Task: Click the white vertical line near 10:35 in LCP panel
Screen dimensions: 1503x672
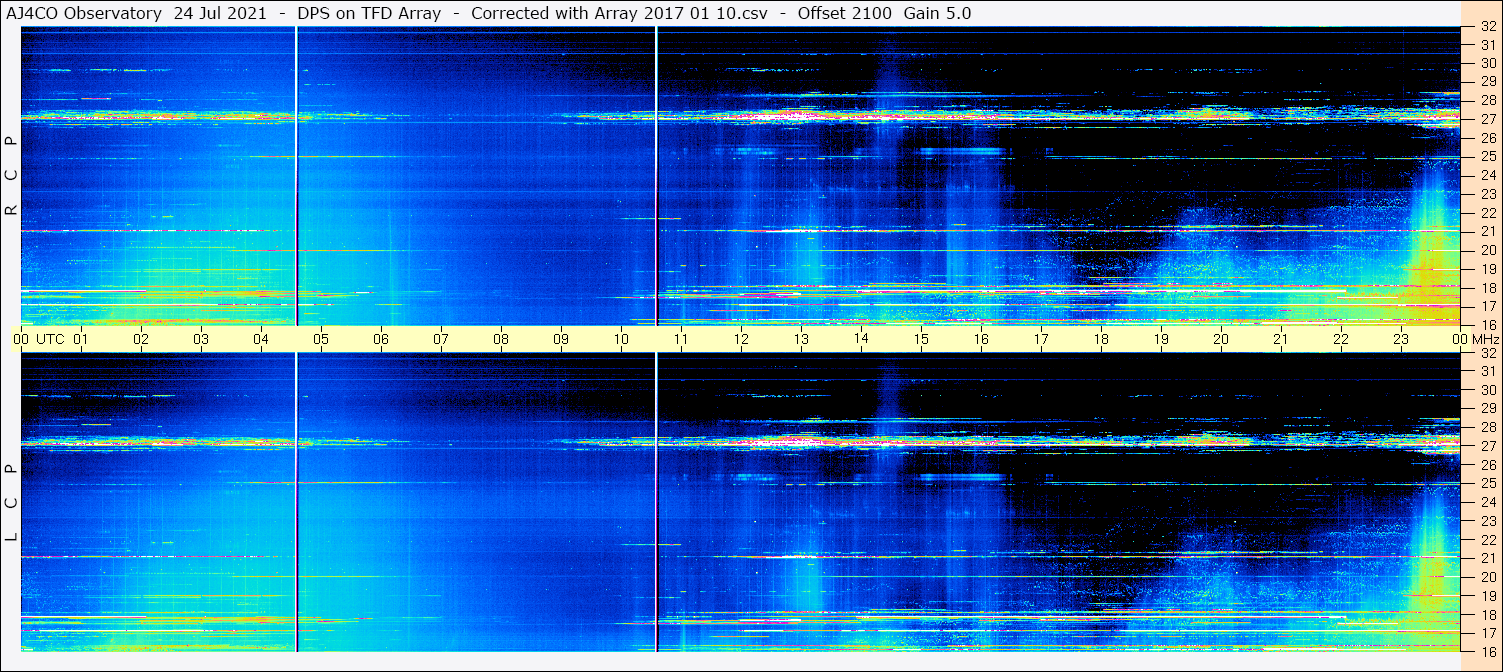Action: coord(656,502)
